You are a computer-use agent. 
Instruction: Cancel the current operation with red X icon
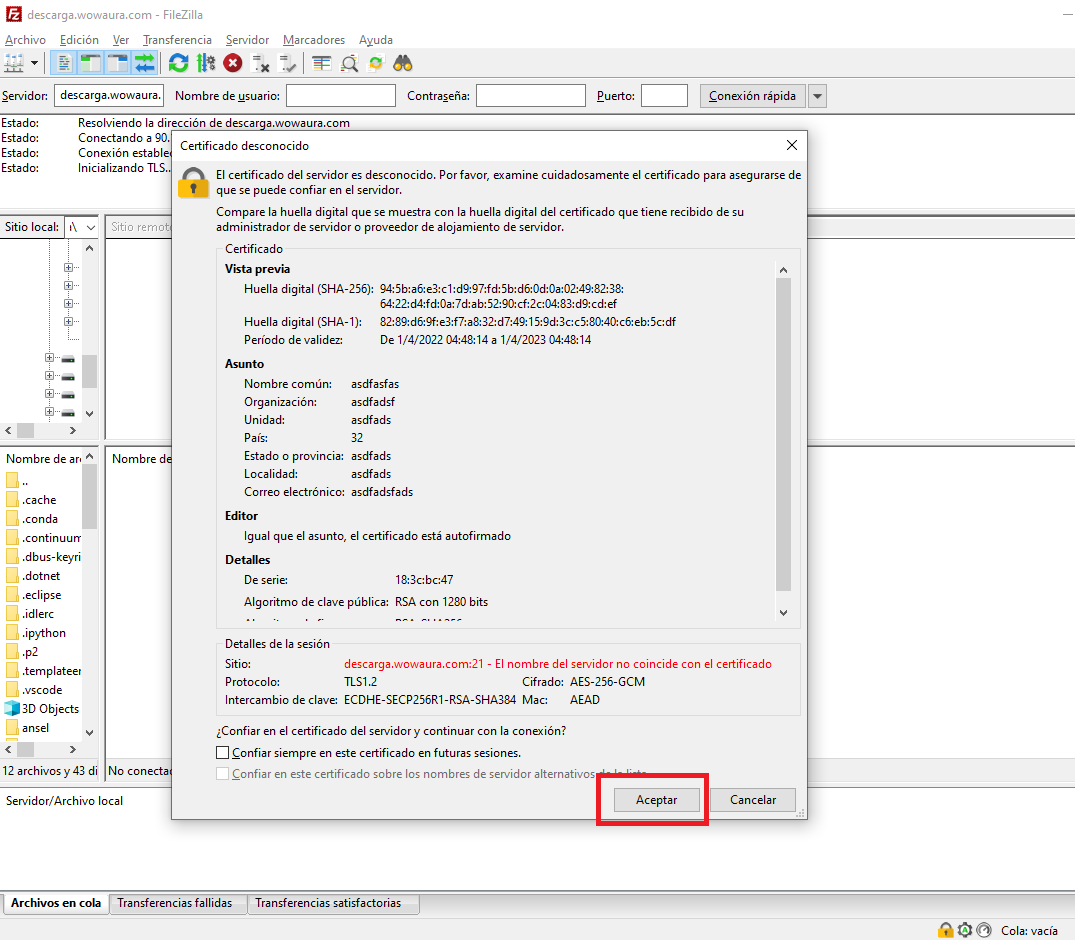(233, 64)
